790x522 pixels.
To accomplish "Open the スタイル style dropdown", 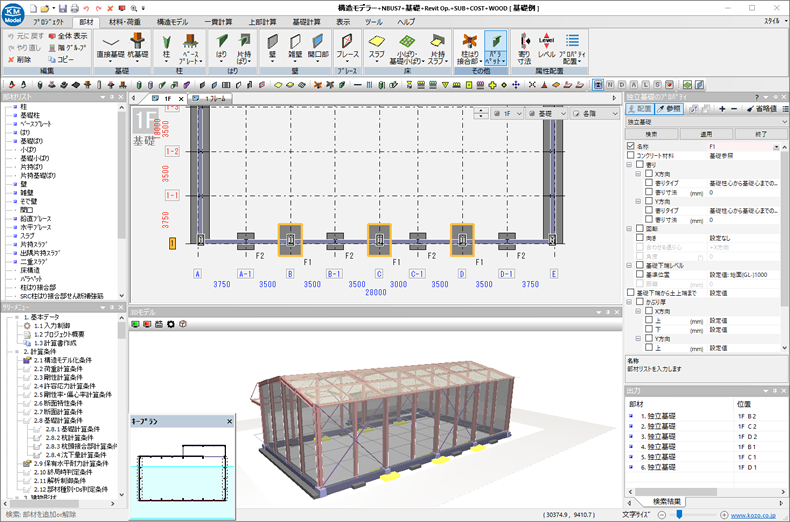I will click(774, 21).
